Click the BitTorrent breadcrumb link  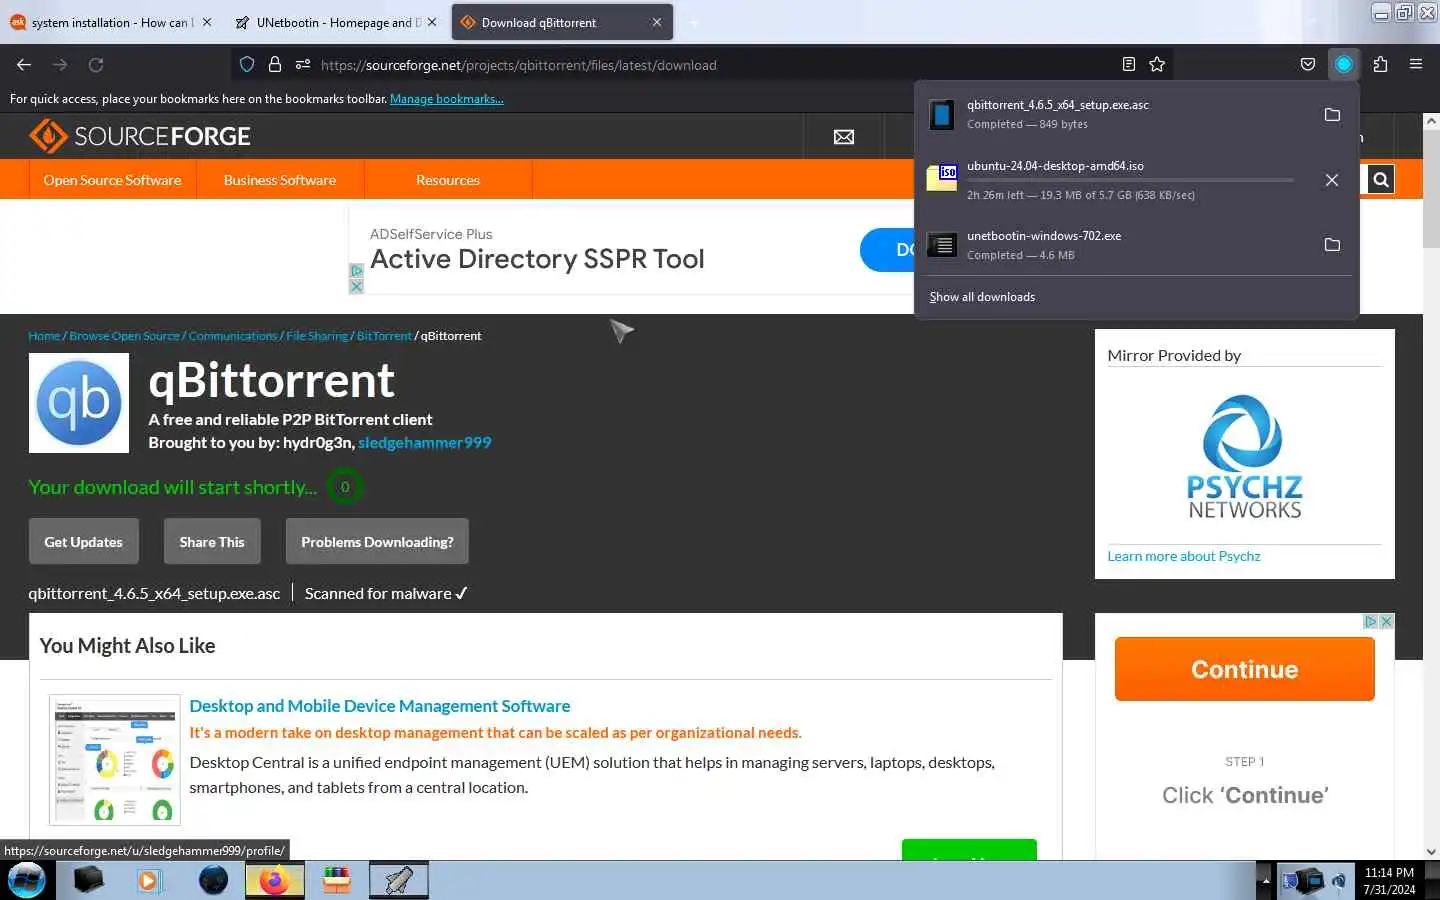[x=384, y=336]
